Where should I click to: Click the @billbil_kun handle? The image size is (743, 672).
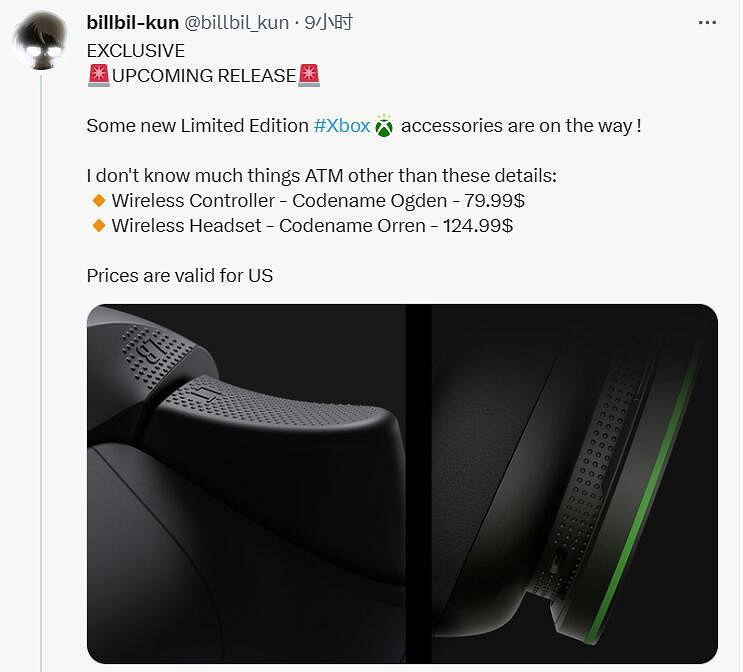pos(236,22)
